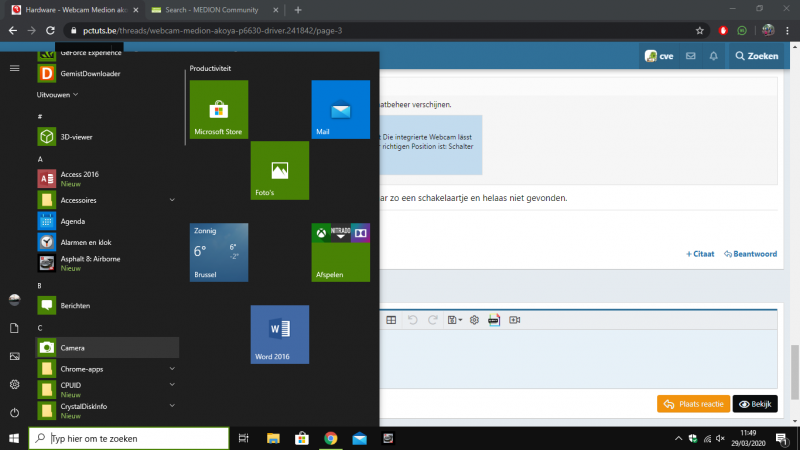800x450 pixels.
Task: Click into the reply text area
Action: coord(579,359)
